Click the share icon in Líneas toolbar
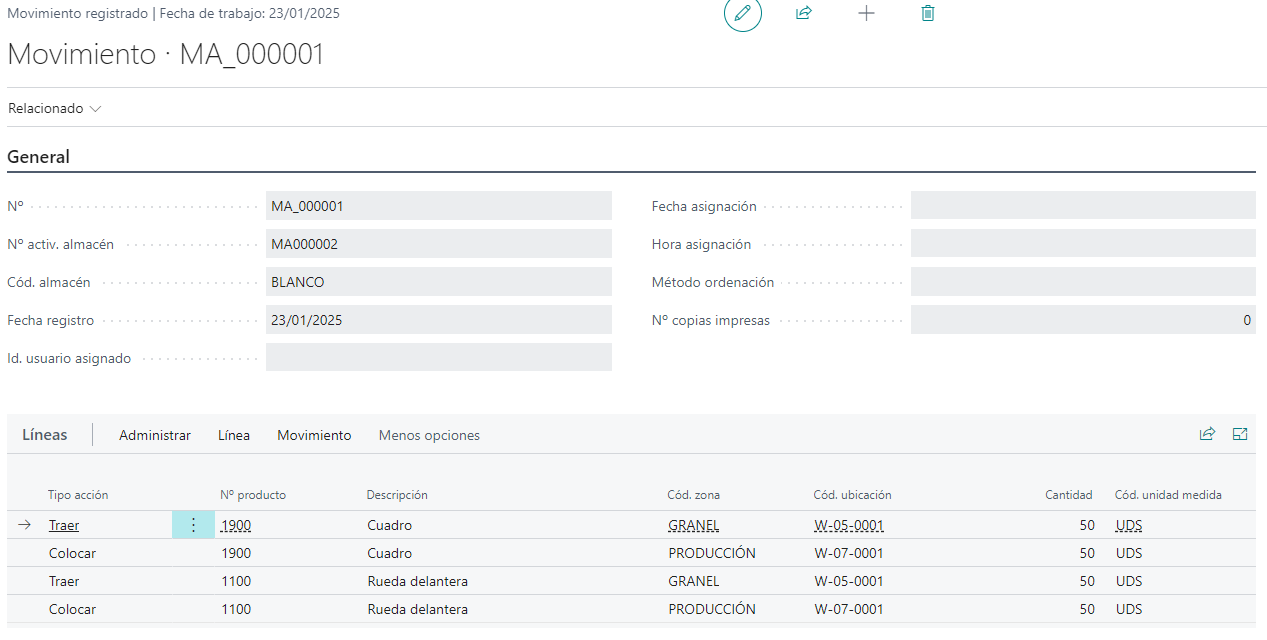Screen dimensions: 1267x640 click(1207, 434)
